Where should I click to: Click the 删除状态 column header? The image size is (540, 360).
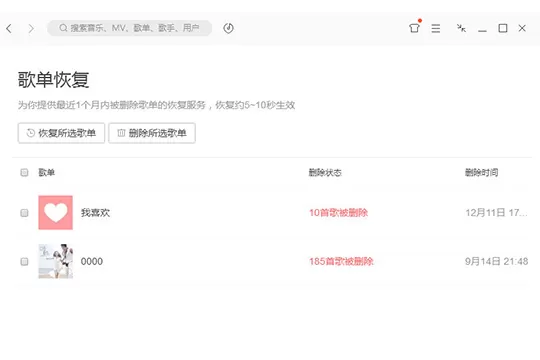pyautogui.click(x=325, y=172)
